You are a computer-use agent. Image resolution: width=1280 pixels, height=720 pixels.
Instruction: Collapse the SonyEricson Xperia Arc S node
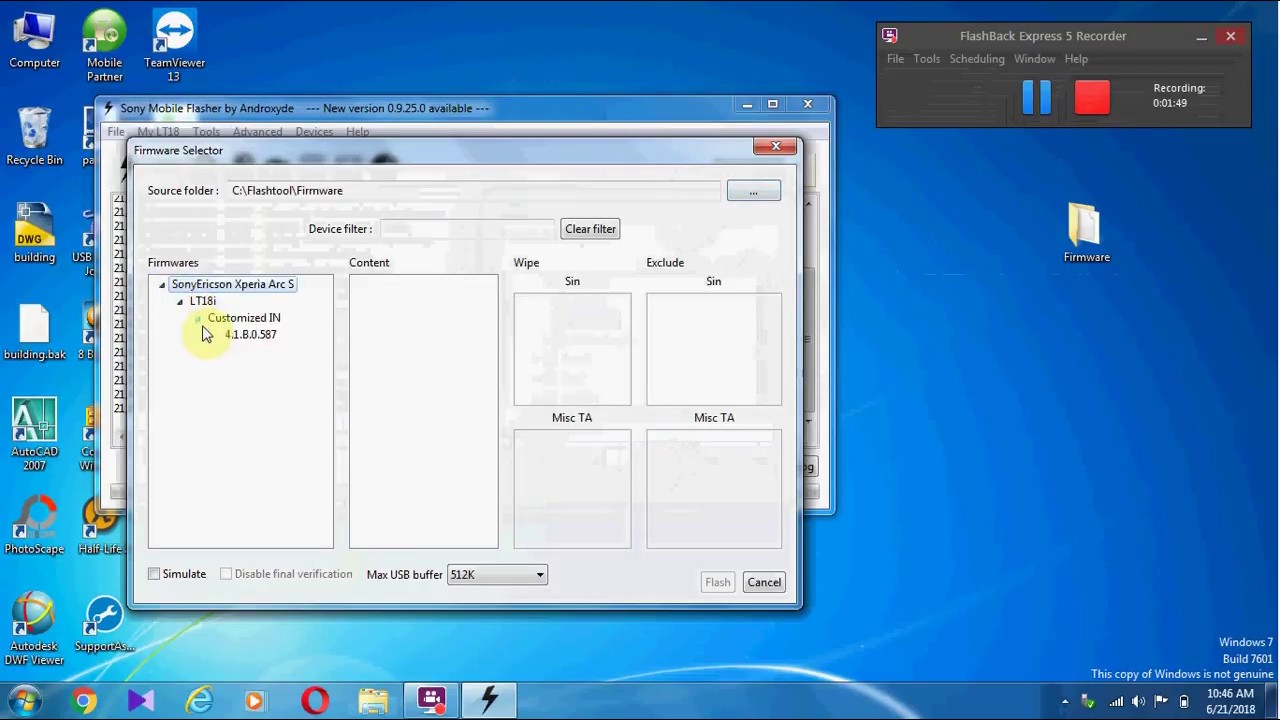(x=162, y=285)
